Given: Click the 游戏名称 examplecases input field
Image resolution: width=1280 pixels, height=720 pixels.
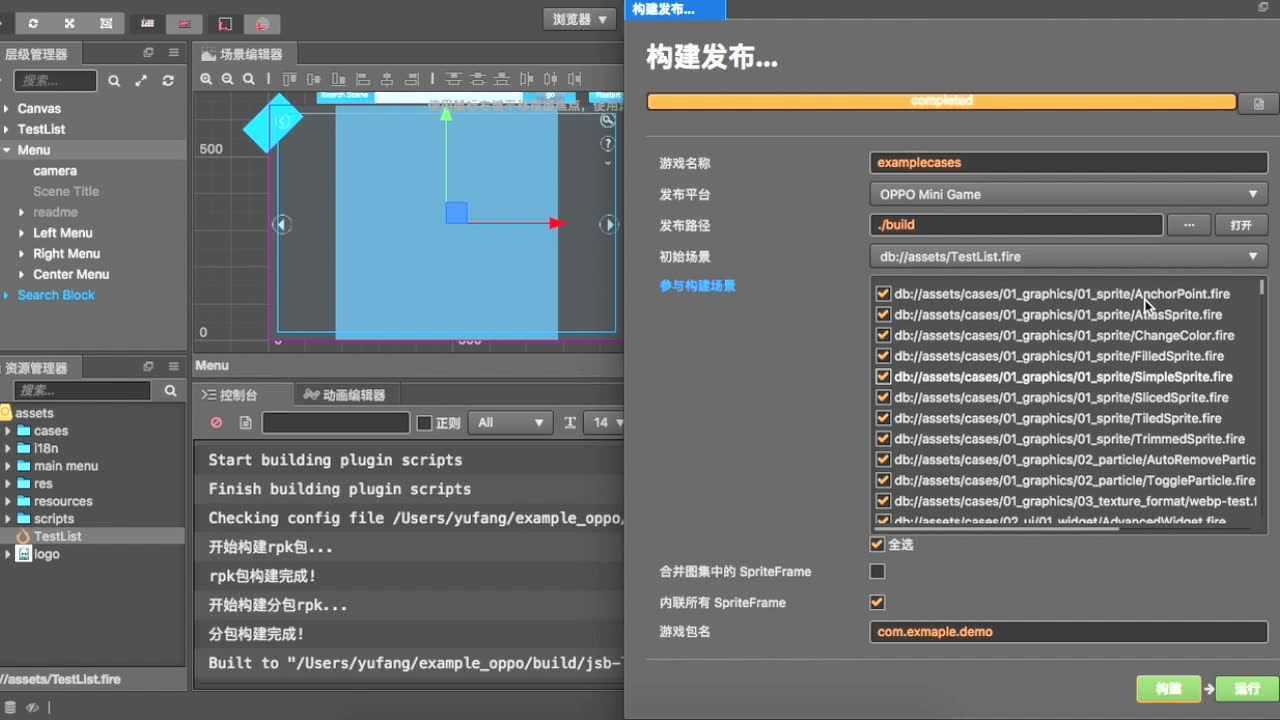Looking at the screenshot, I should click(1069, 162).
